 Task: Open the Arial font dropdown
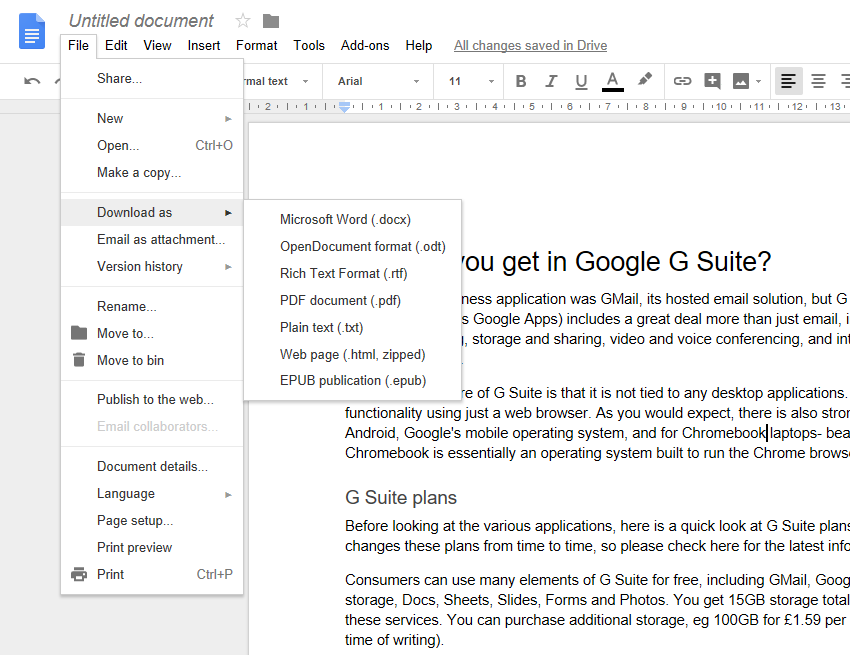pos(379,81)
